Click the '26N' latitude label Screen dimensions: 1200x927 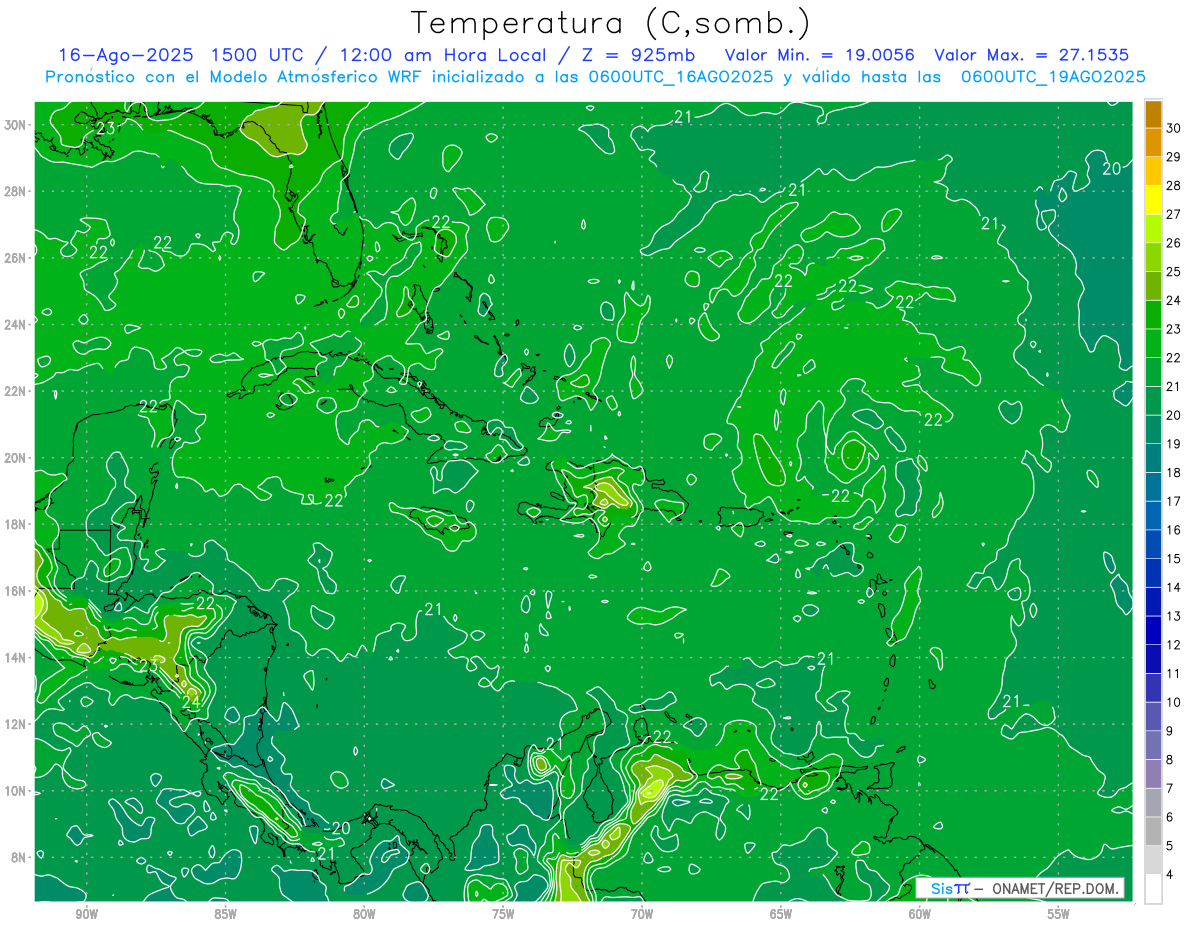click(16, 258)
